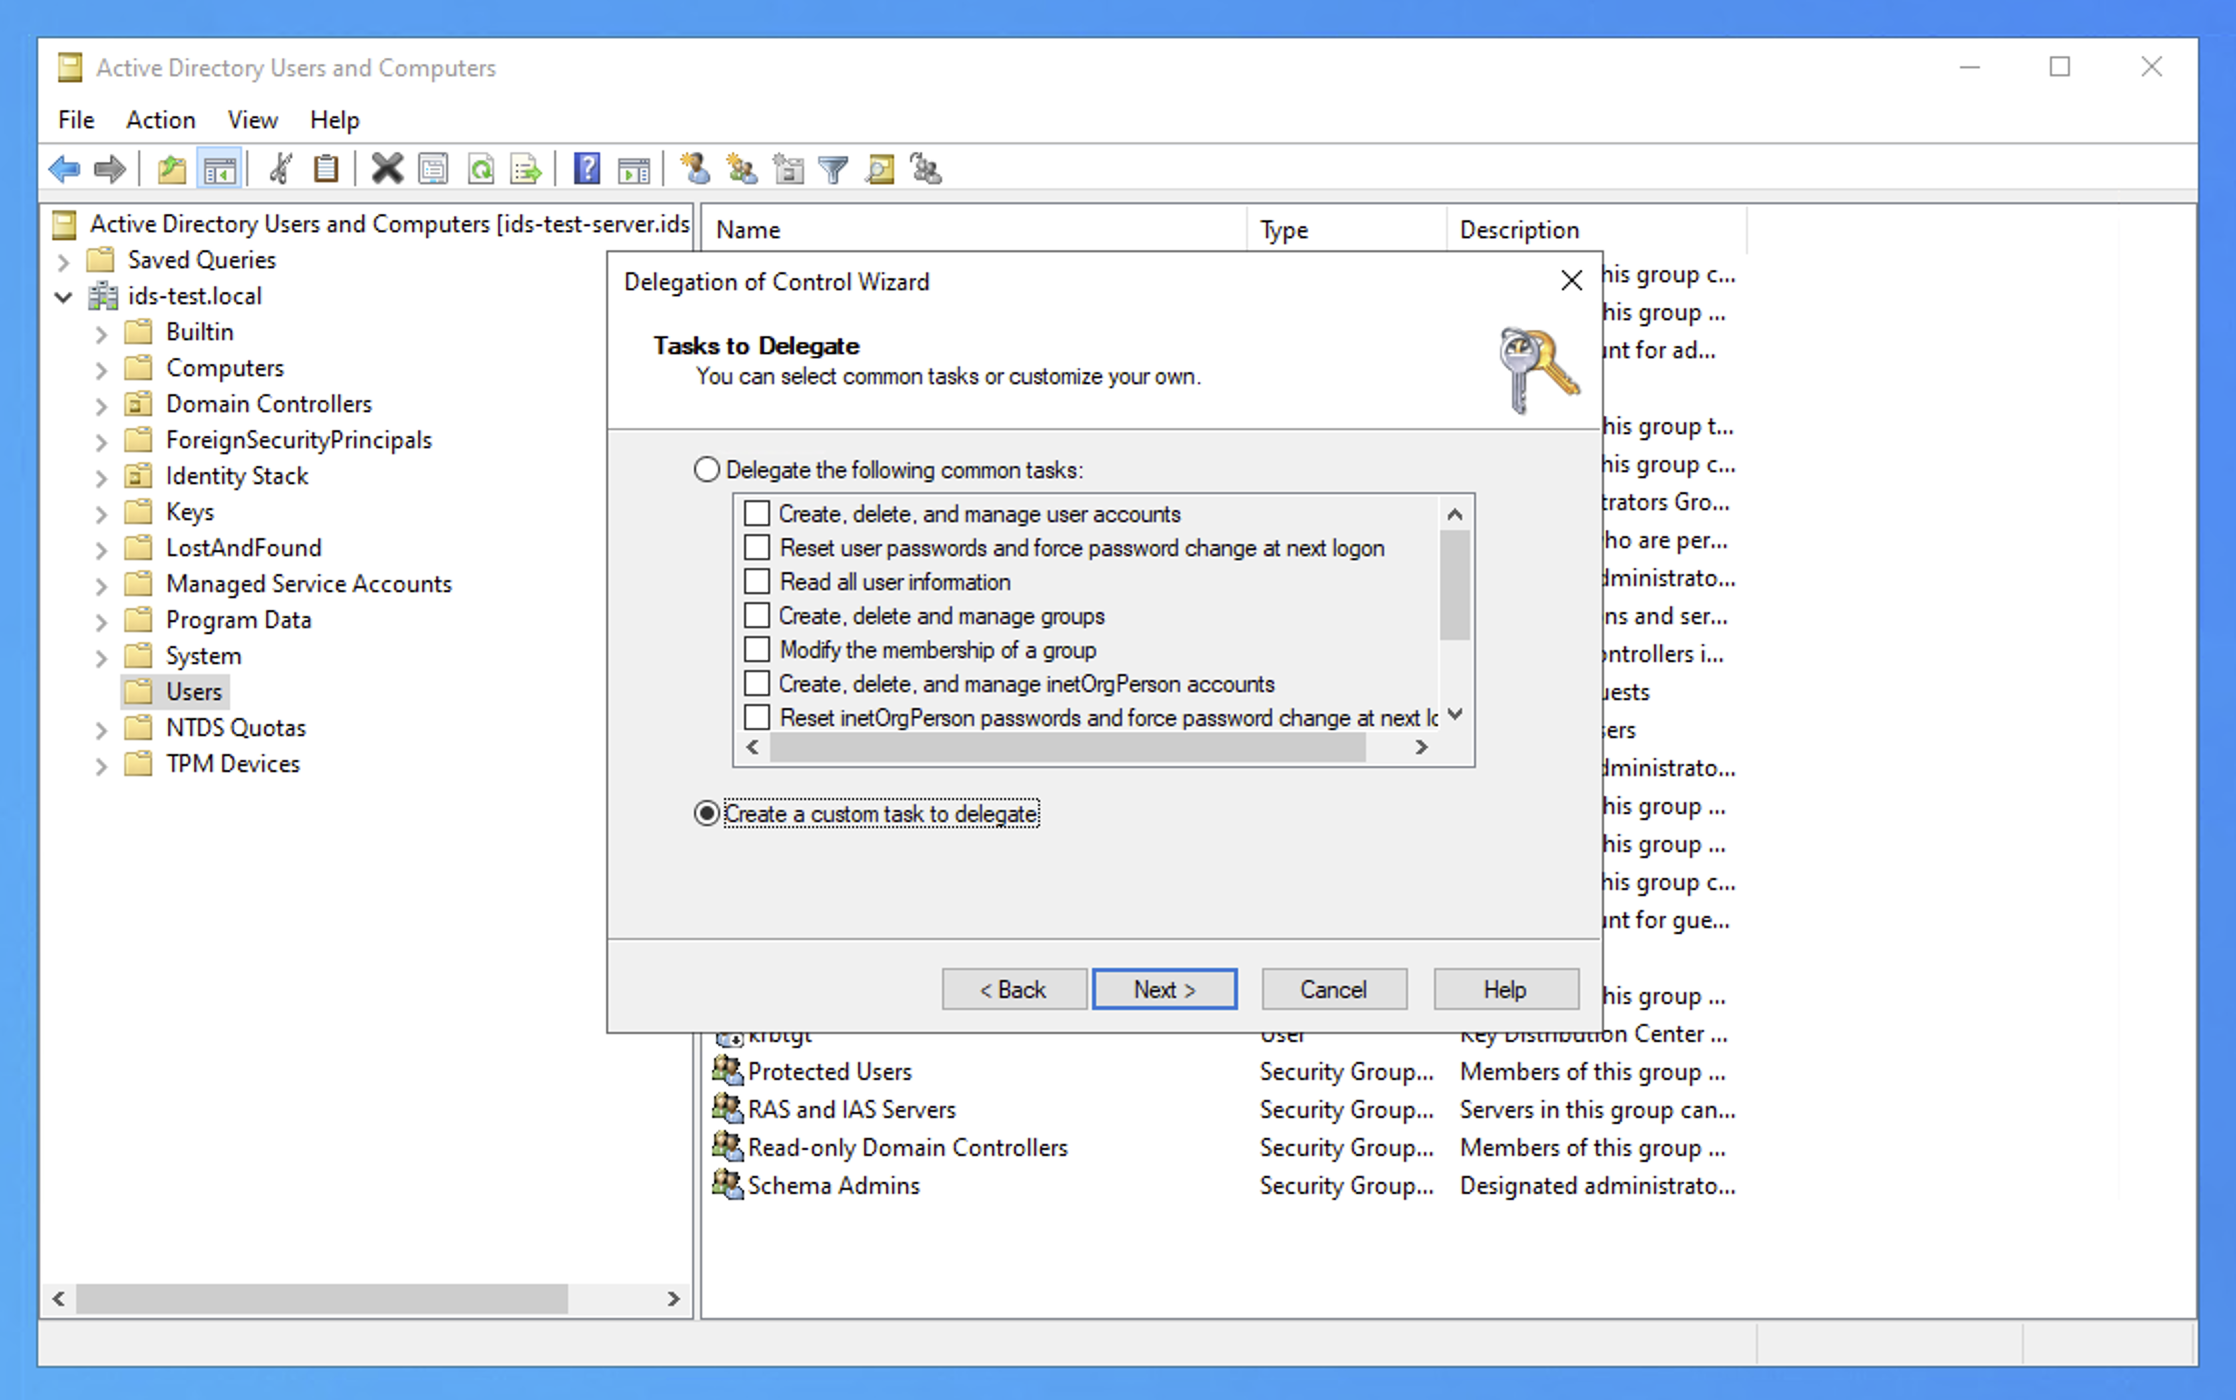Click the Create new organizational unit icon
Image resolution: width=2236 pixels, height=1400 pixels.
[788, 169]
